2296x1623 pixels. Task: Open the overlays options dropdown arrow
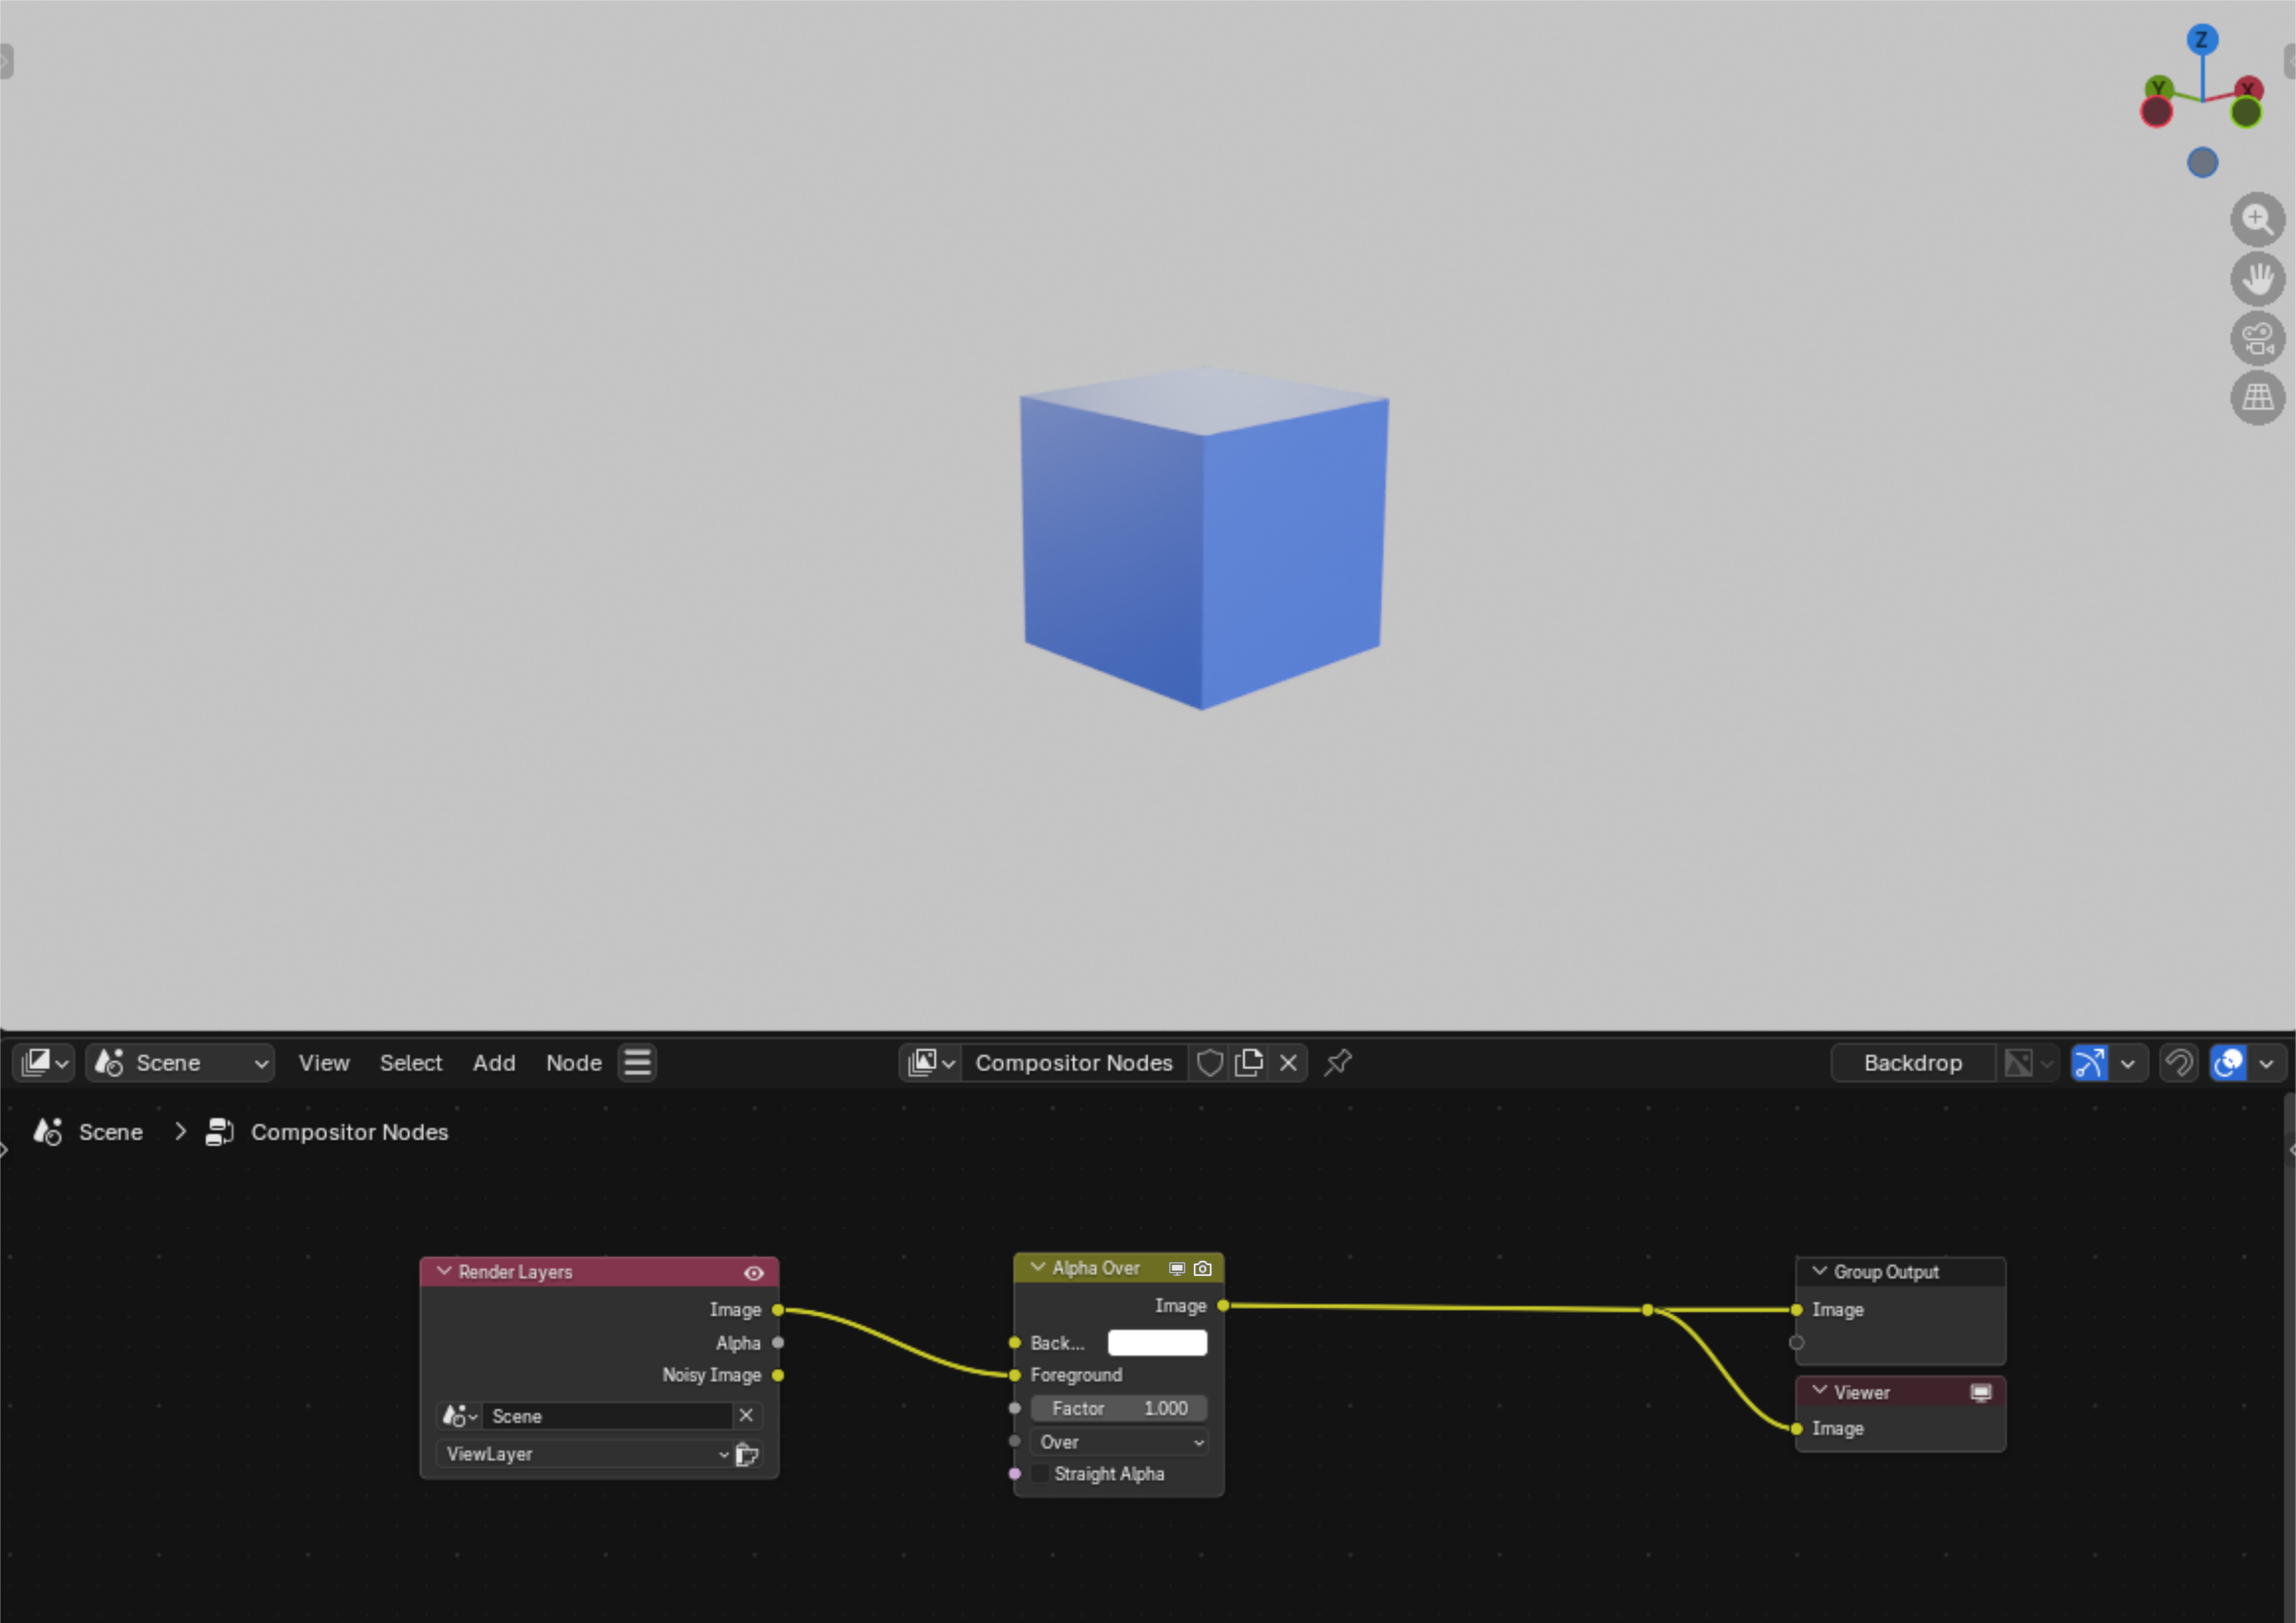(2266, 1062)
